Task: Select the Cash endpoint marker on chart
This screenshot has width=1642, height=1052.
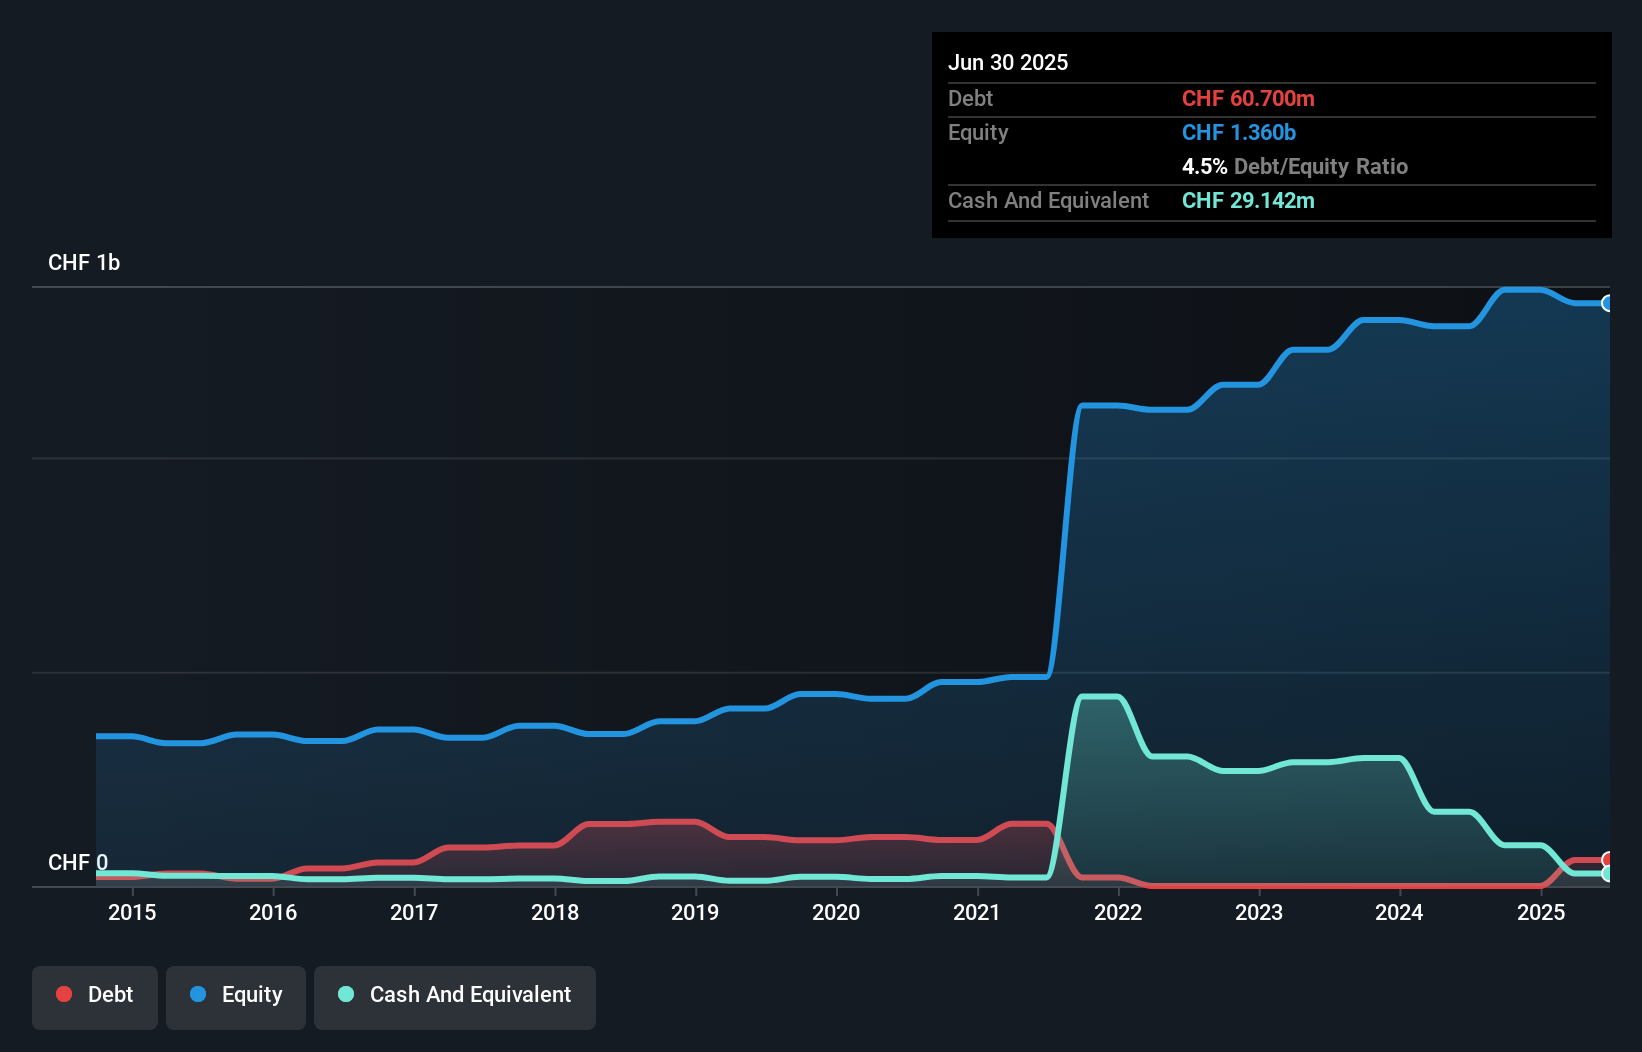Action: point(1607,874)
